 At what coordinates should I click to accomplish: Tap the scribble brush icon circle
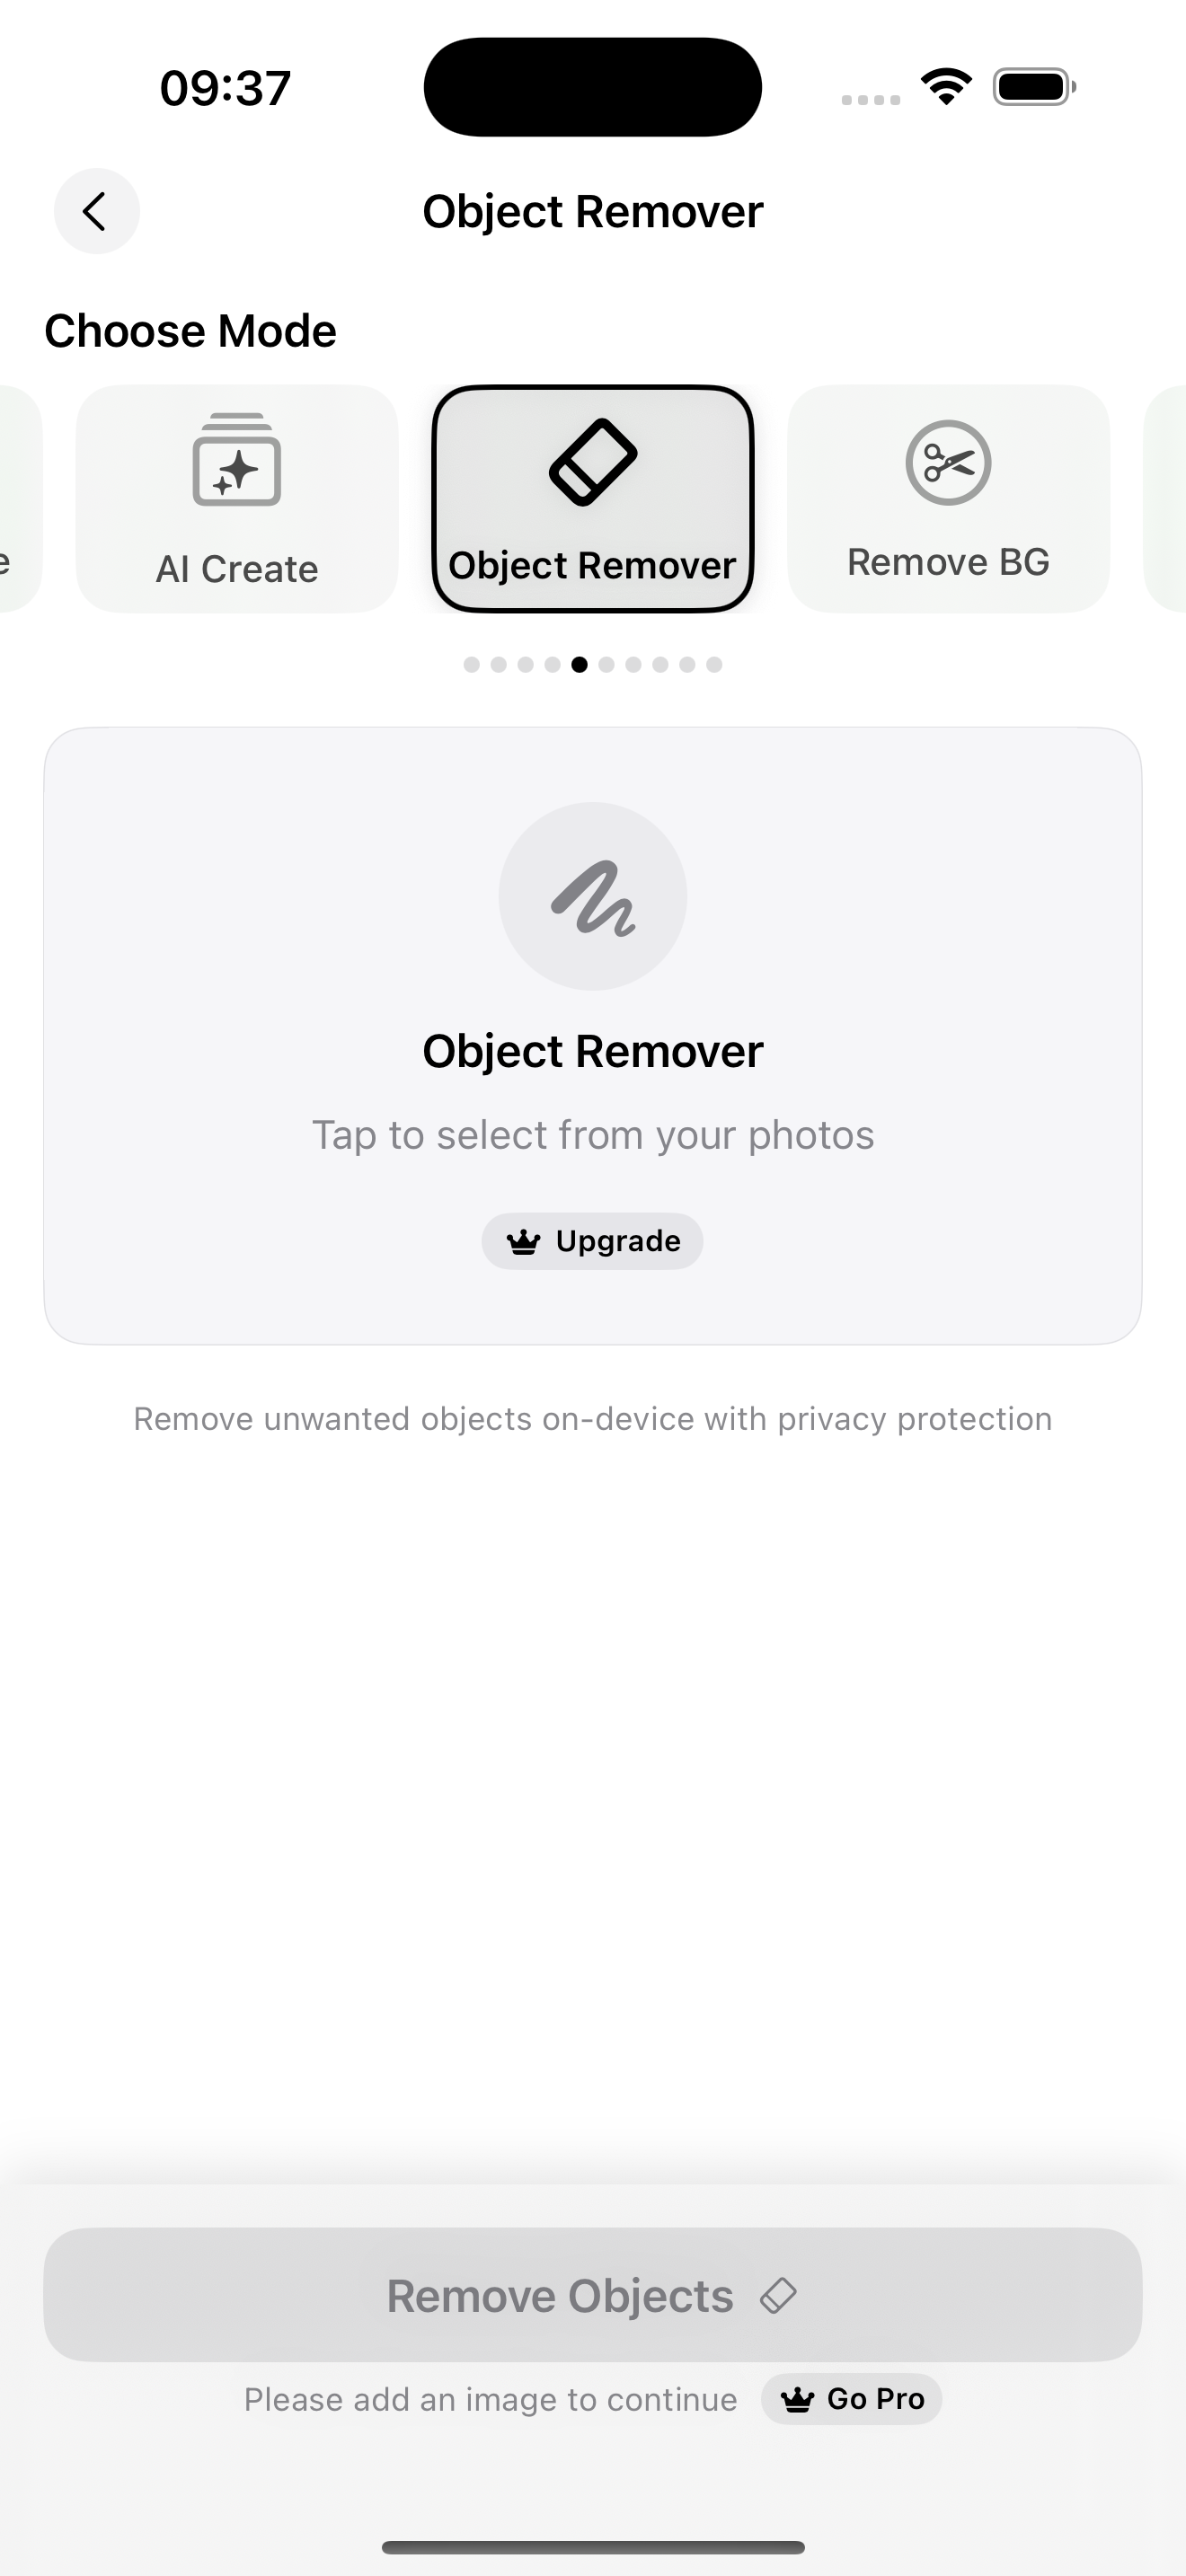tap(593, 896)
